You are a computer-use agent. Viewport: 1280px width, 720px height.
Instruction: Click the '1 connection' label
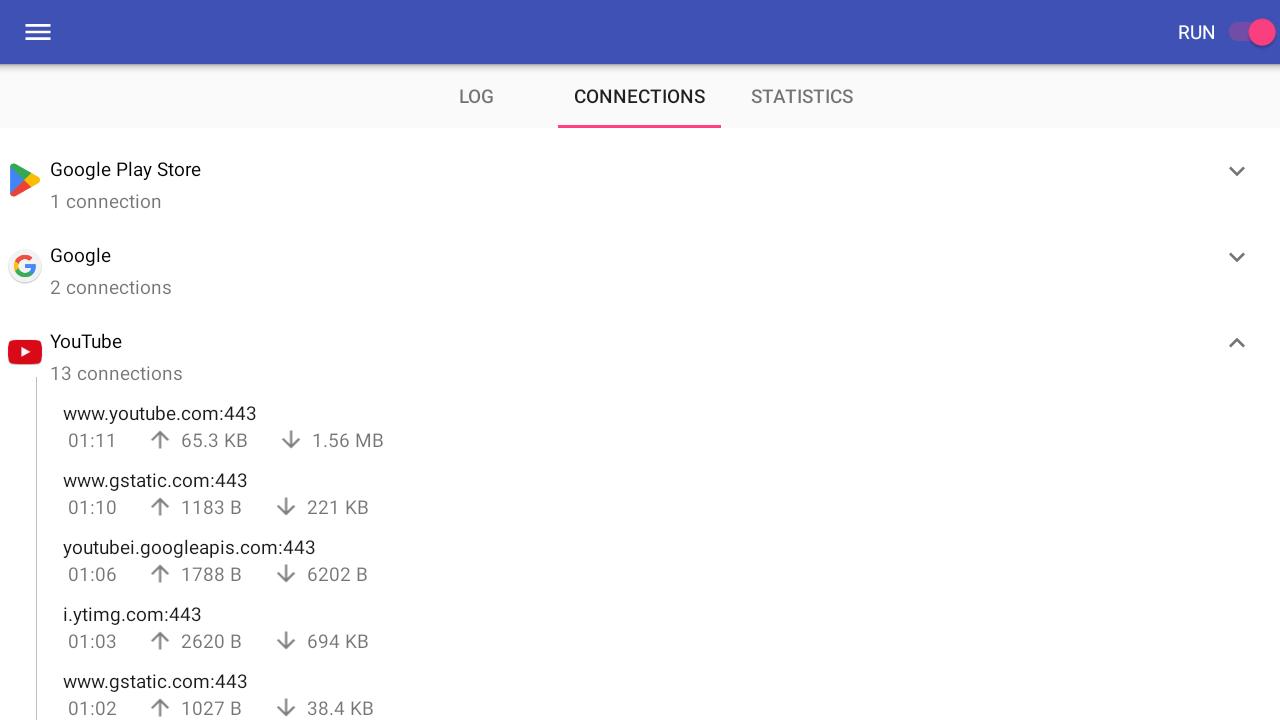pos(106,202)
